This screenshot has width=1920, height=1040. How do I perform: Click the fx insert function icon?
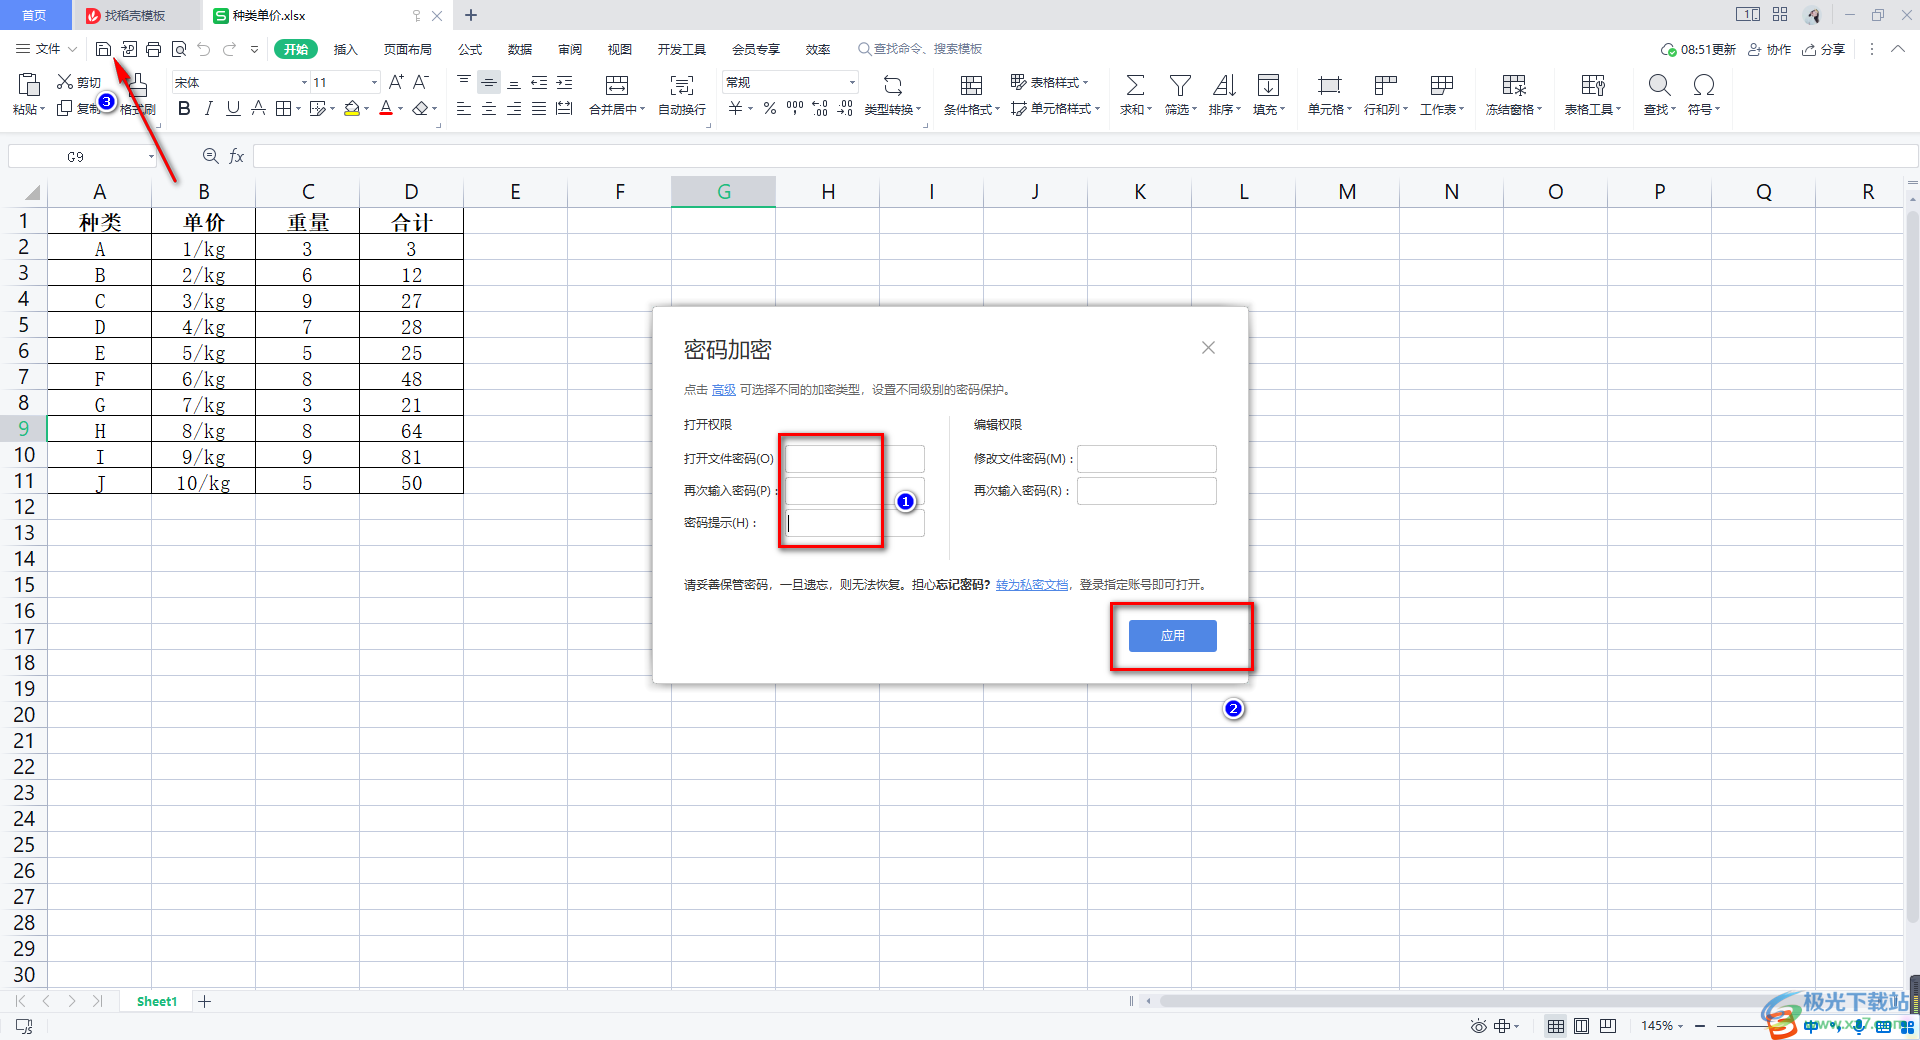(x=237, y=156)
